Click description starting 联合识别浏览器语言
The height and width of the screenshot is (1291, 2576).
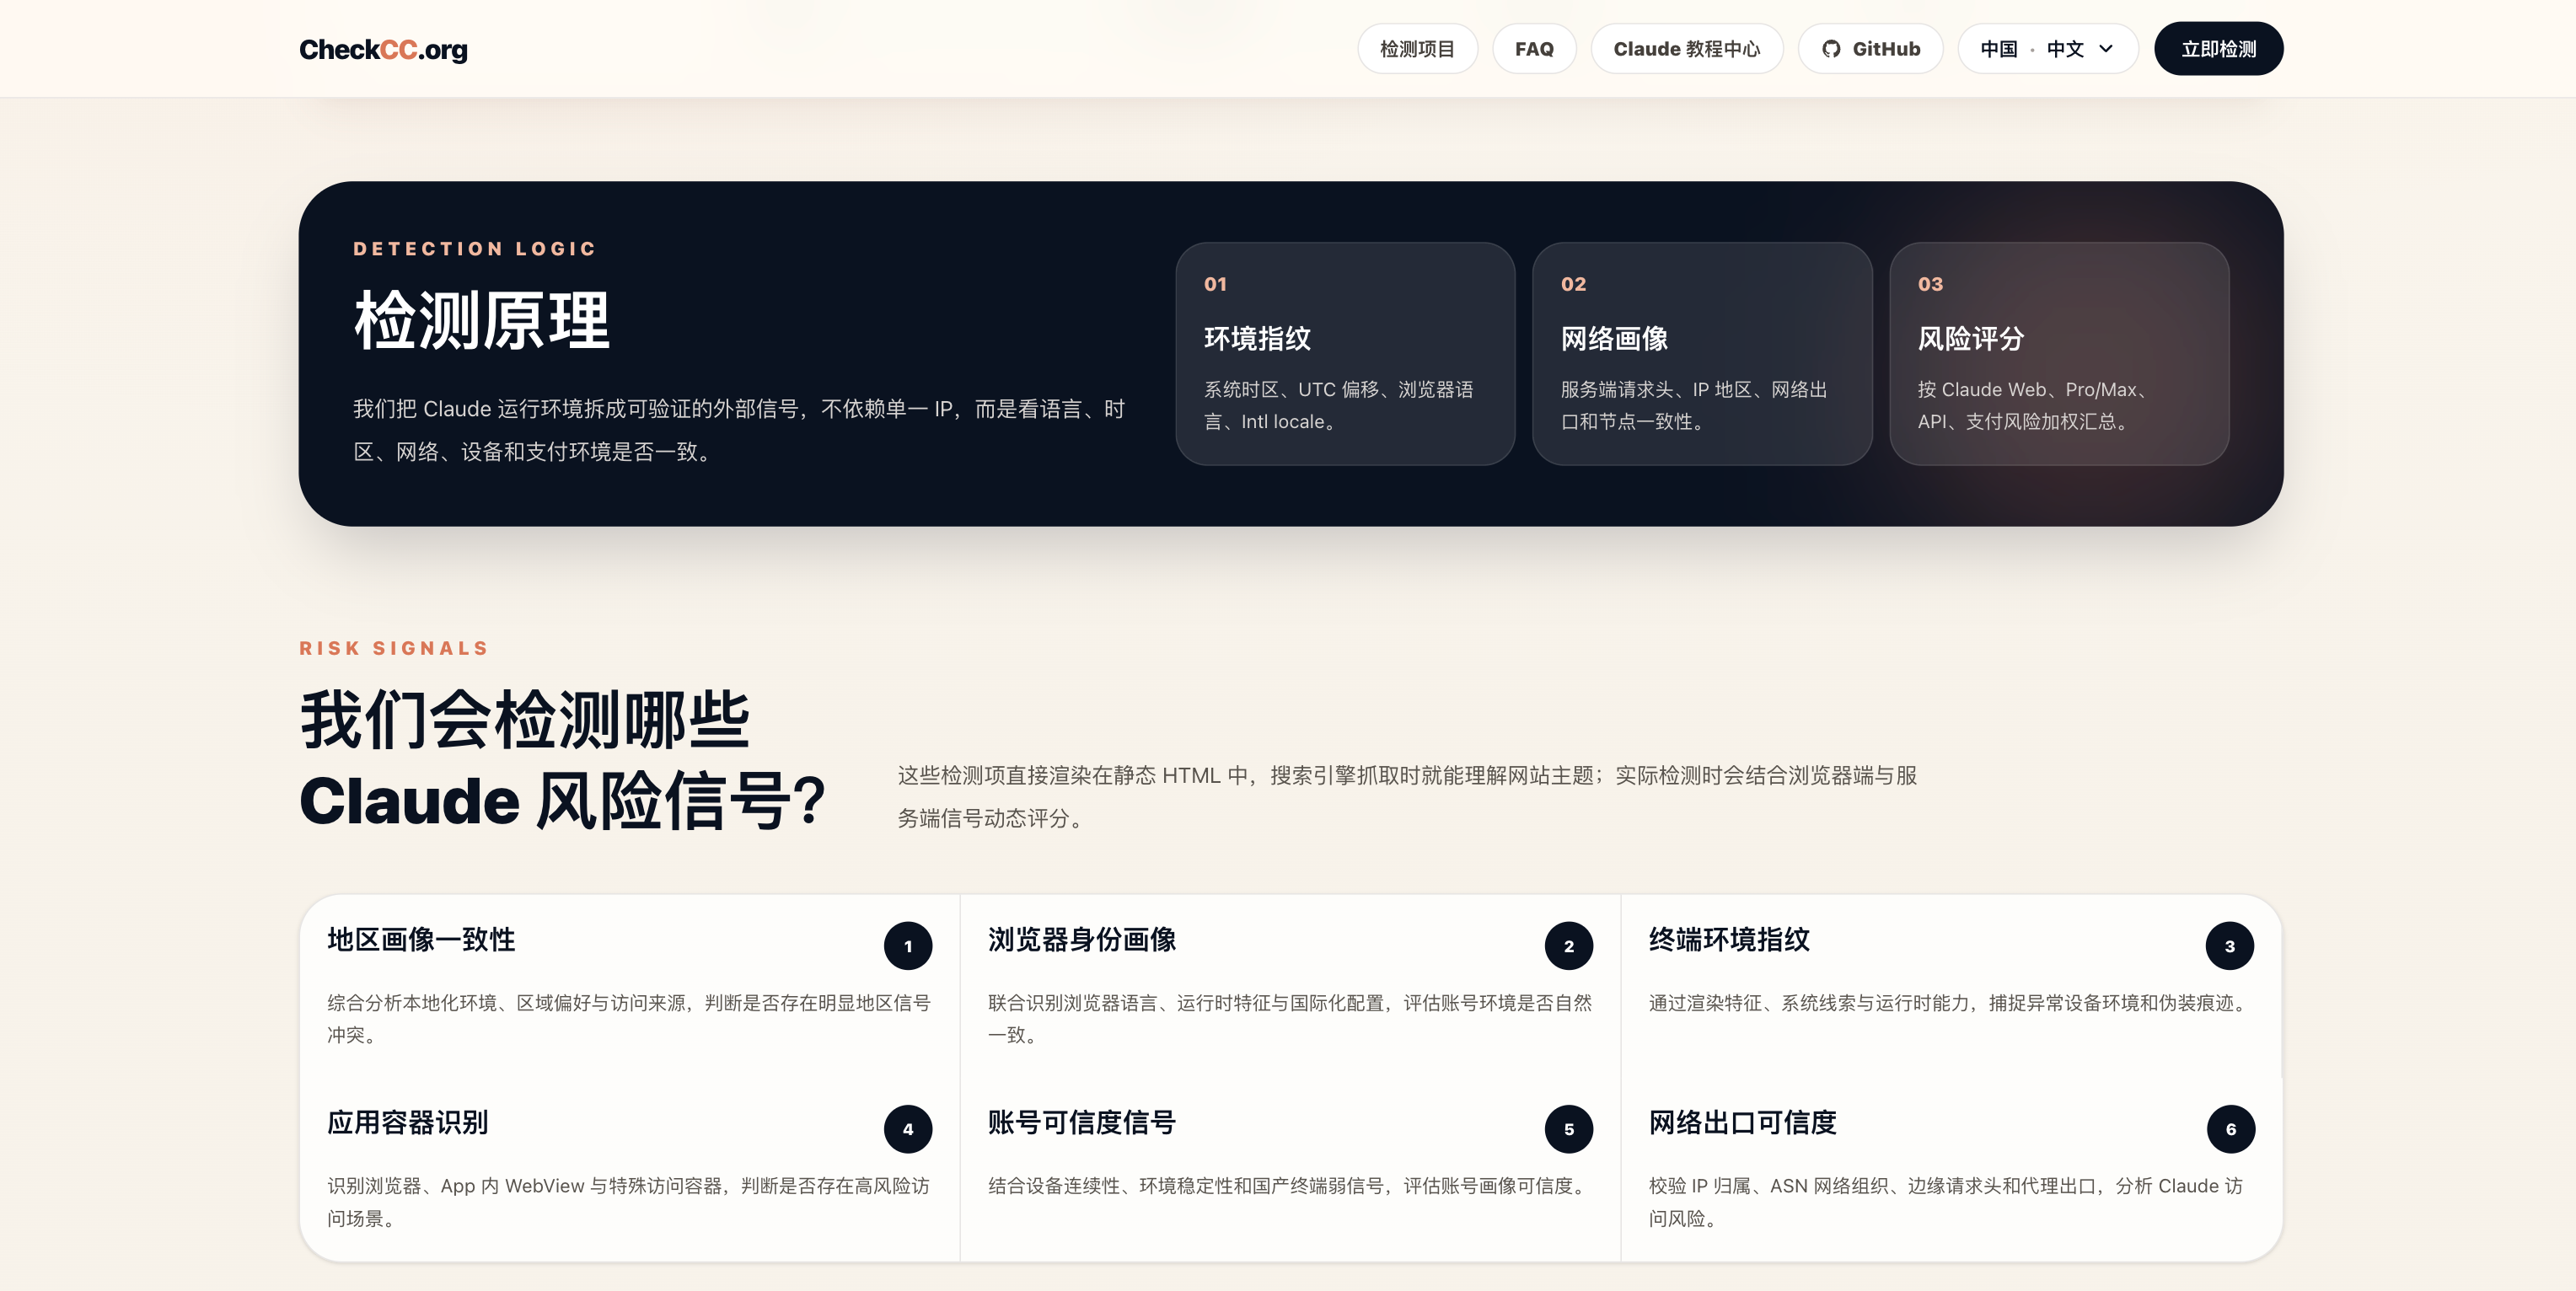[1290, 1018]
